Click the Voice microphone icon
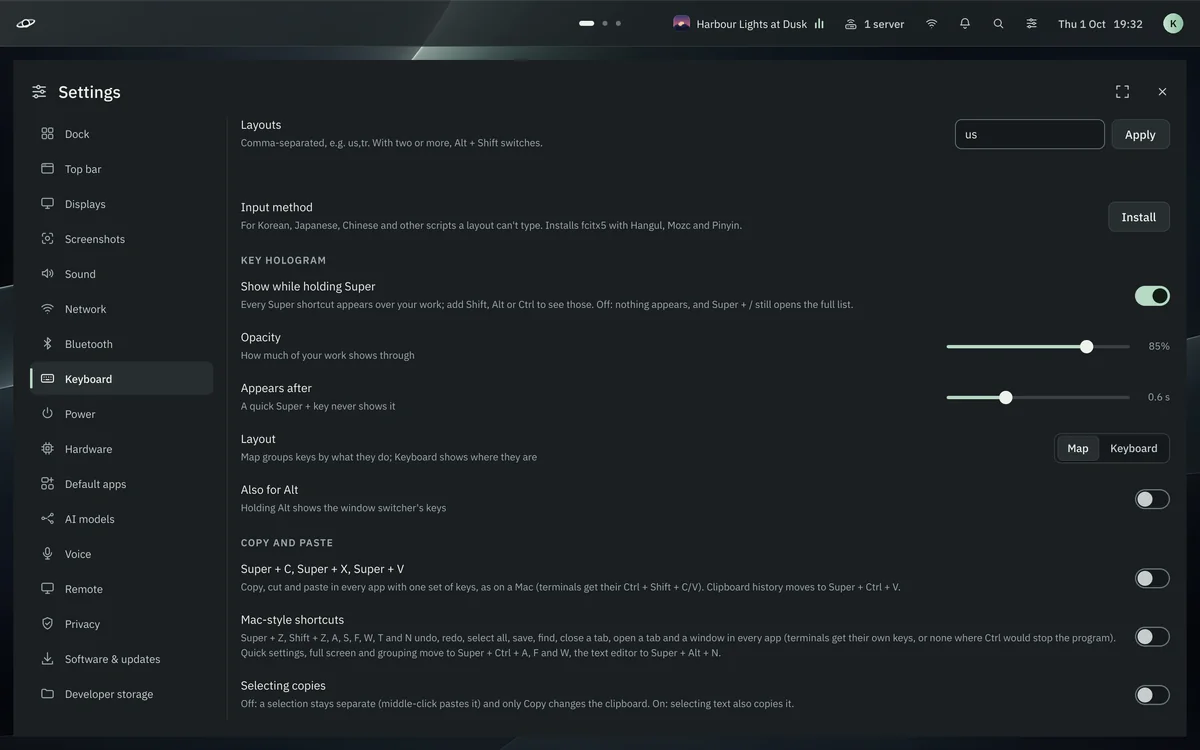Screen dimensions: 1200x750 pos(47,554)
